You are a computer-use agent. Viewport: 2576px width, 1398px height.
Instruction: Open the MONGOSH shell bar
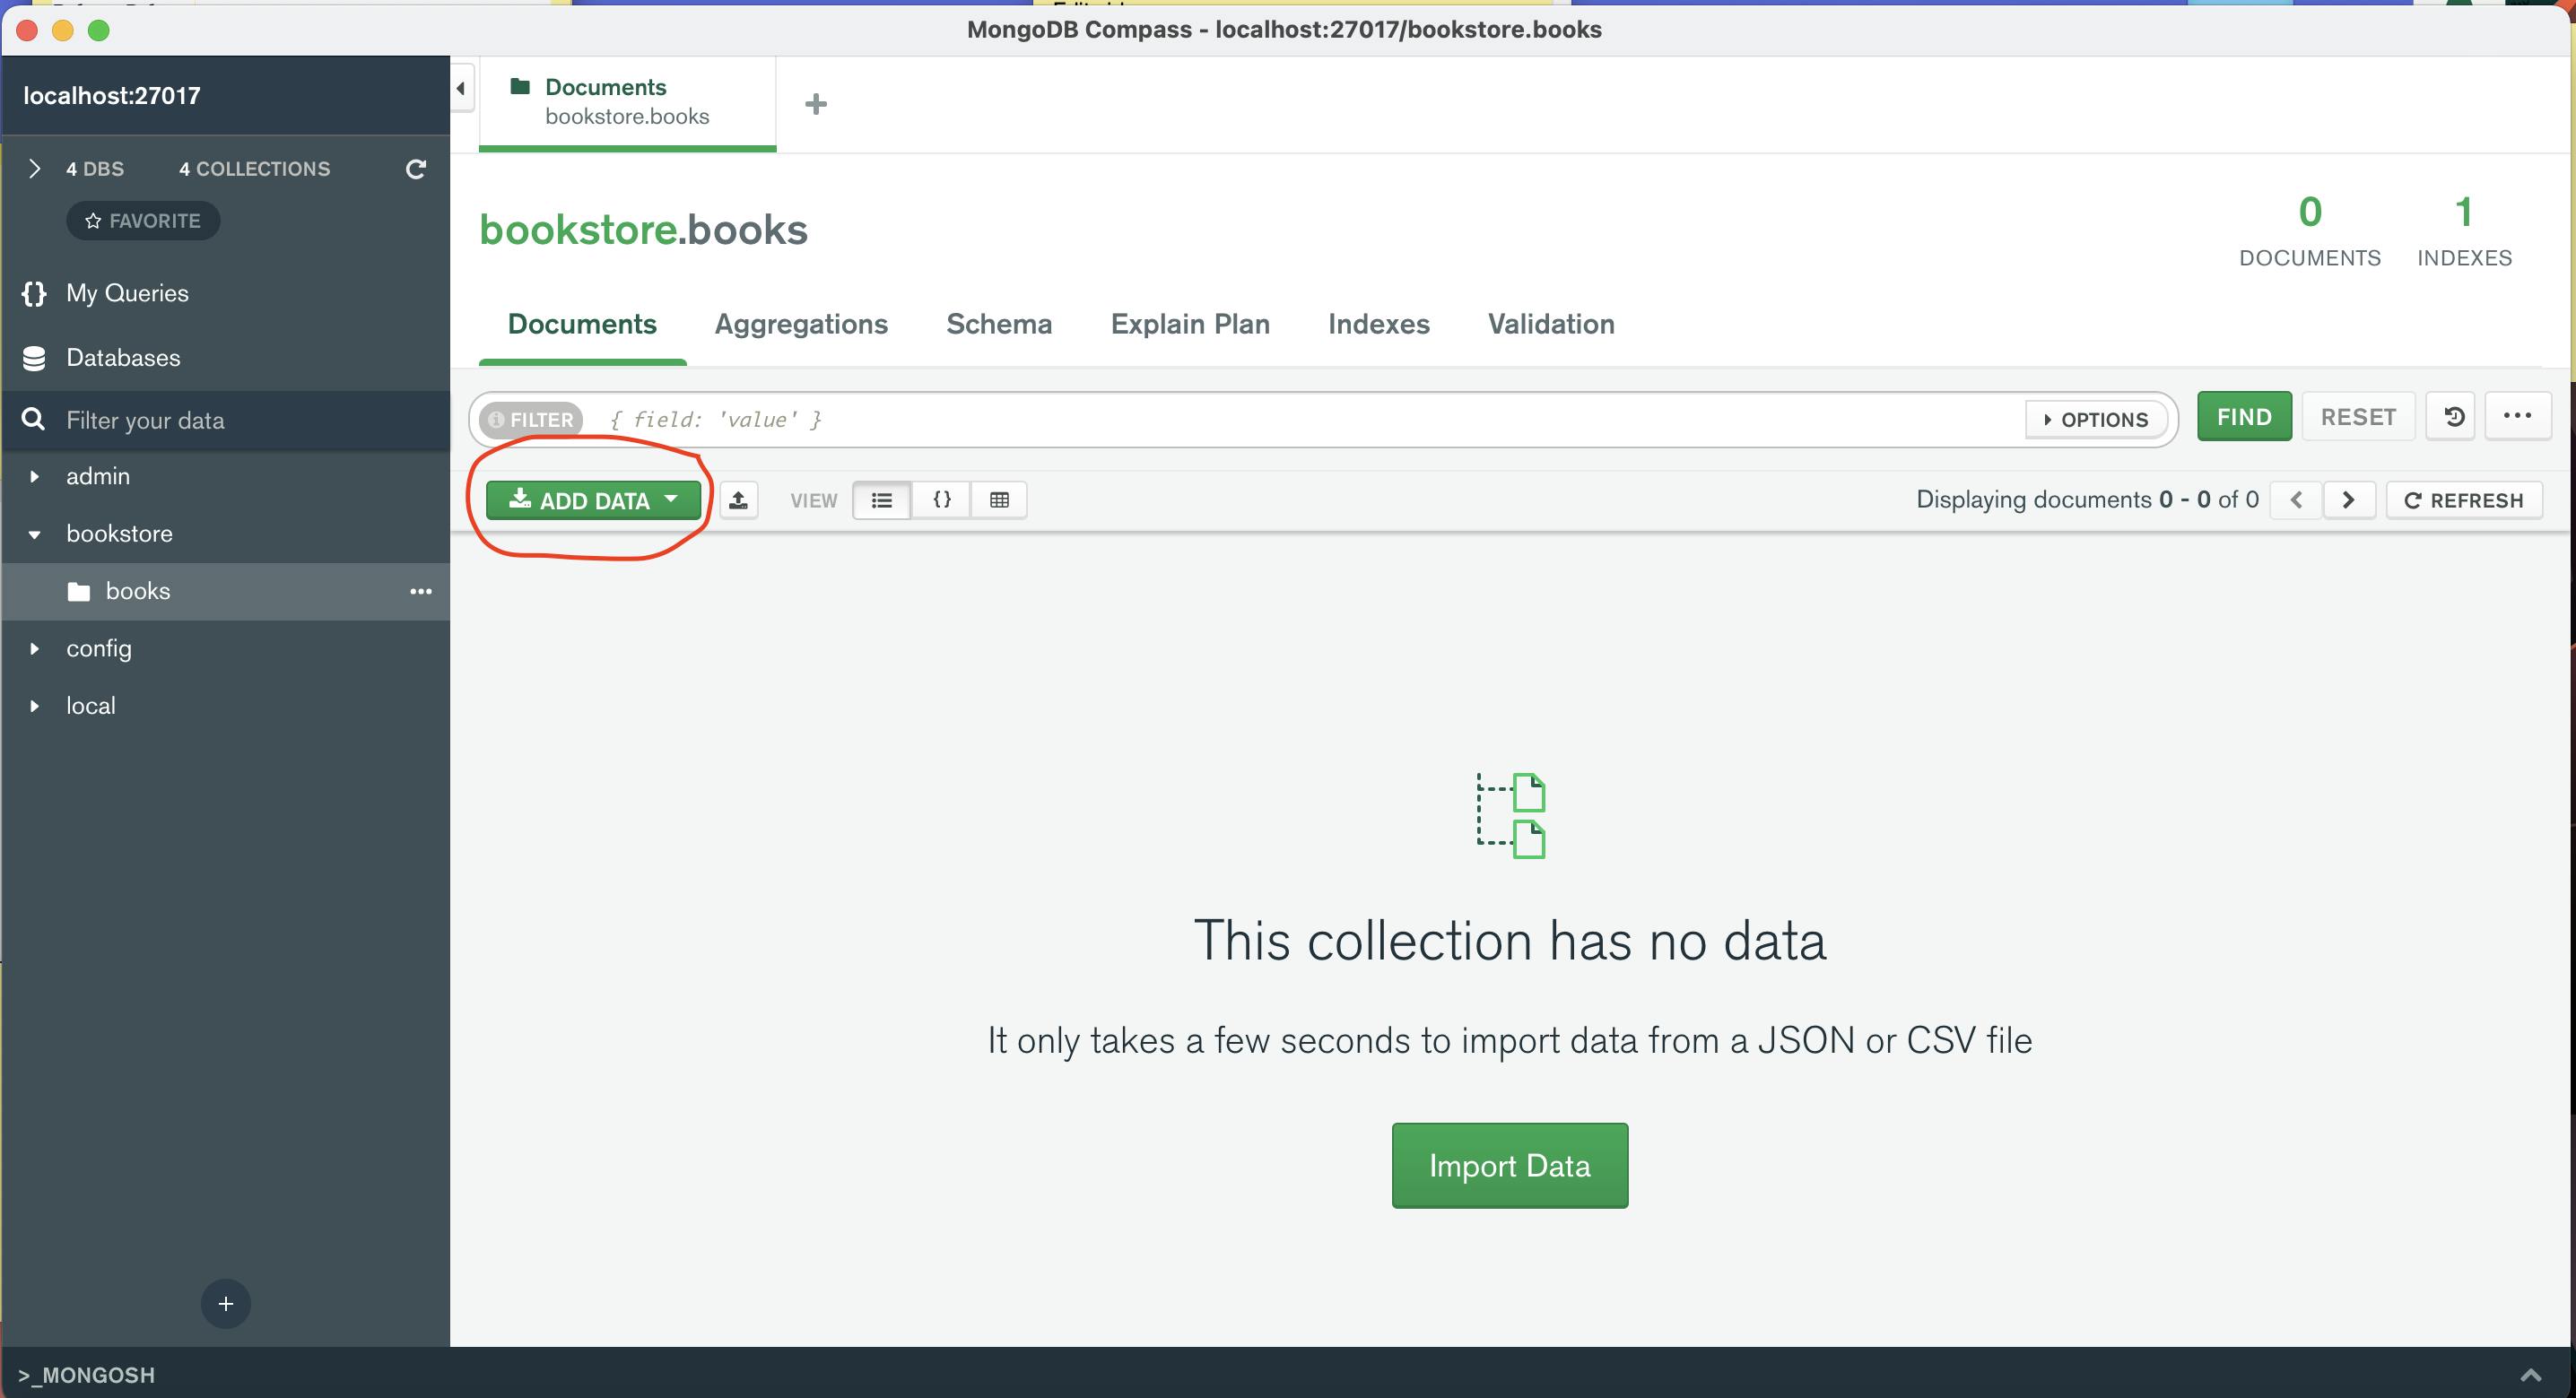coord(87,1375)
